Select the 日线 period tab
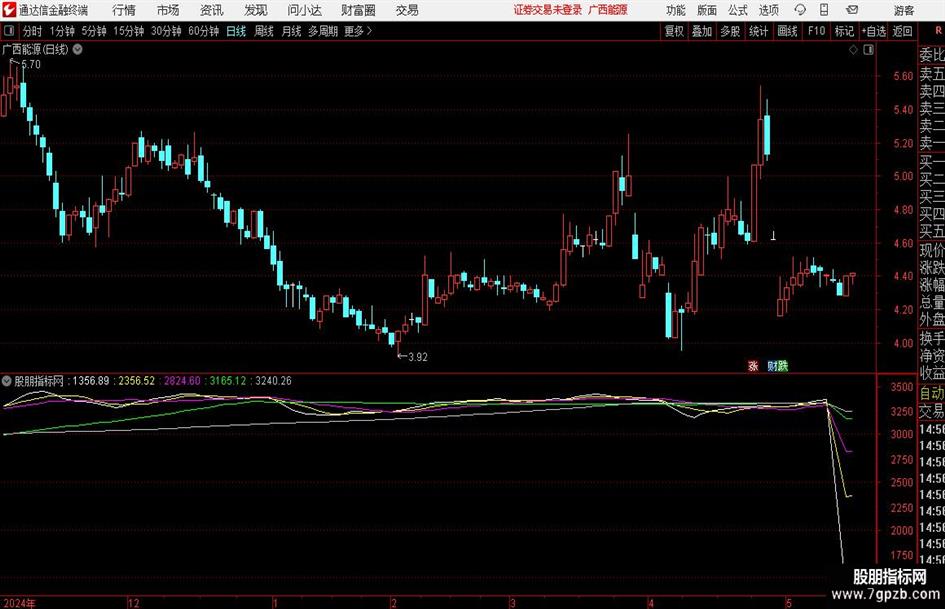Viewport: 945px width, 609px height. point(236,31)
